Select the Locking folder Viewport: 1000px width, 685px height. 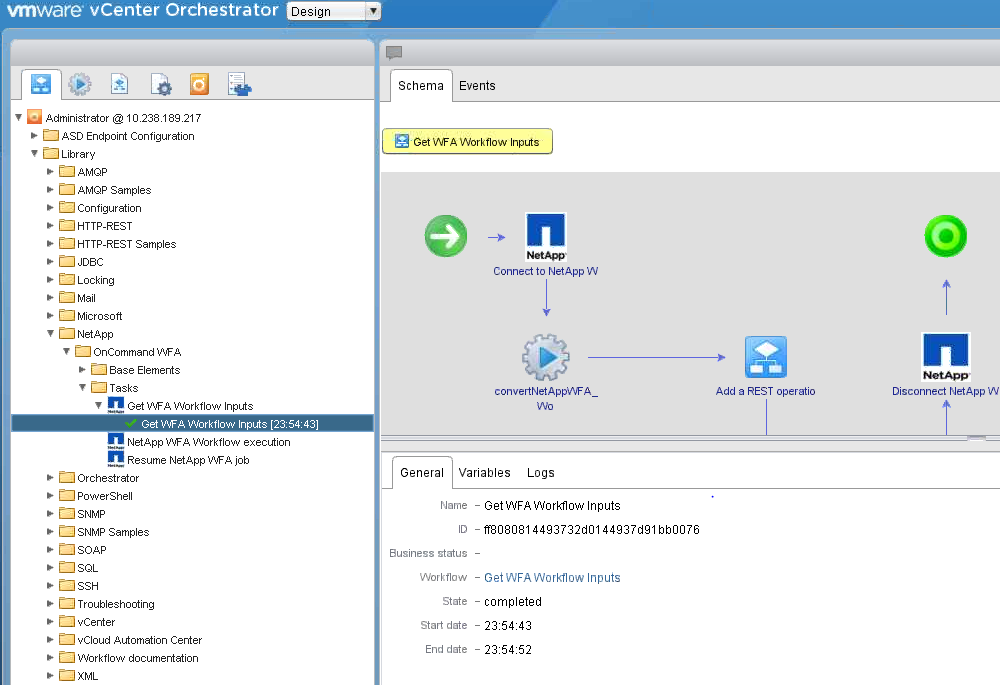pos(96,279)
